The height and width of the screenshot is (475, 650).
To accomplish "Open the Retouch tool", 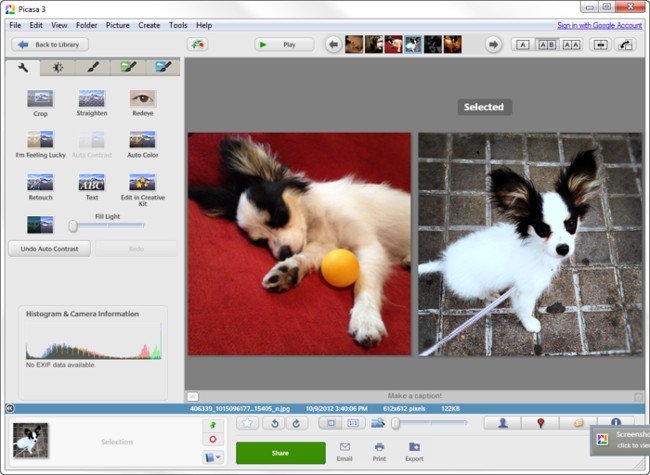I will click(x=40, y=182).
